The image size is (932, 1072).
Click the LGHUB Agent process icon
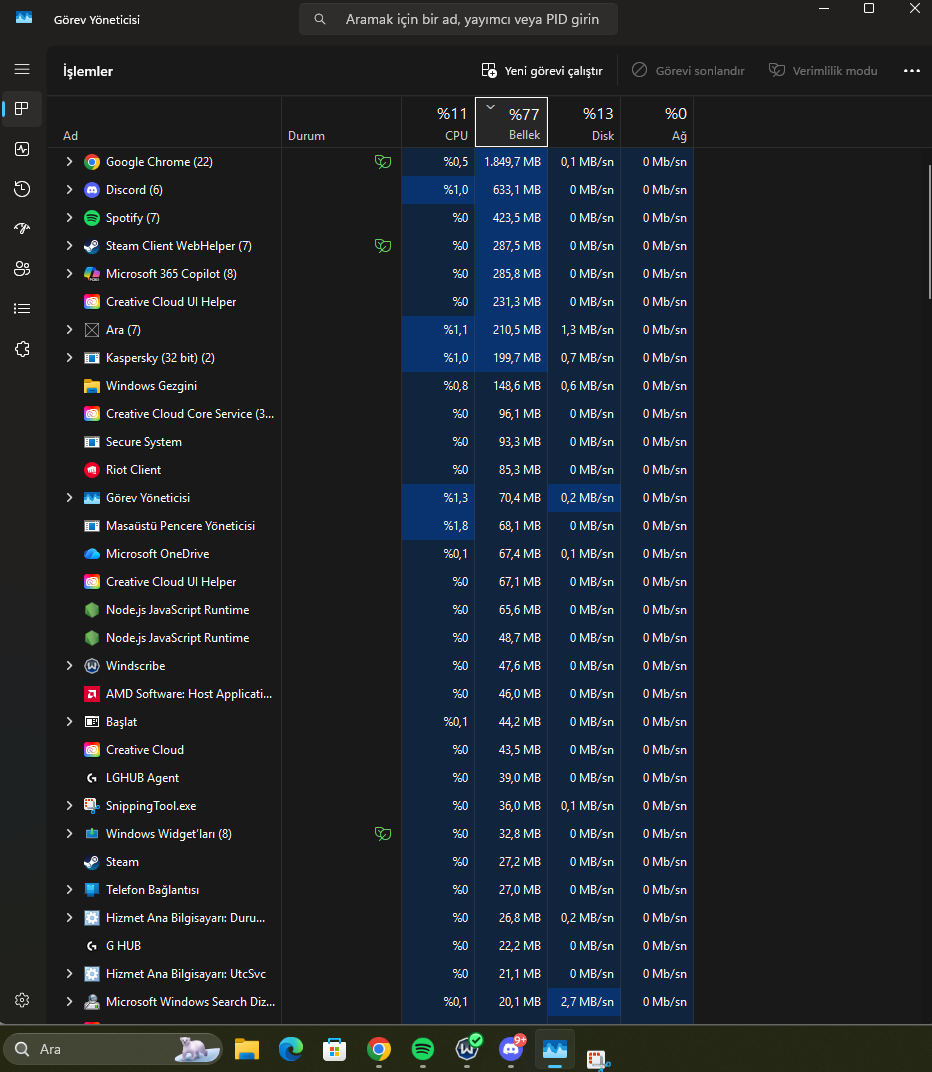tap(92, 778)
